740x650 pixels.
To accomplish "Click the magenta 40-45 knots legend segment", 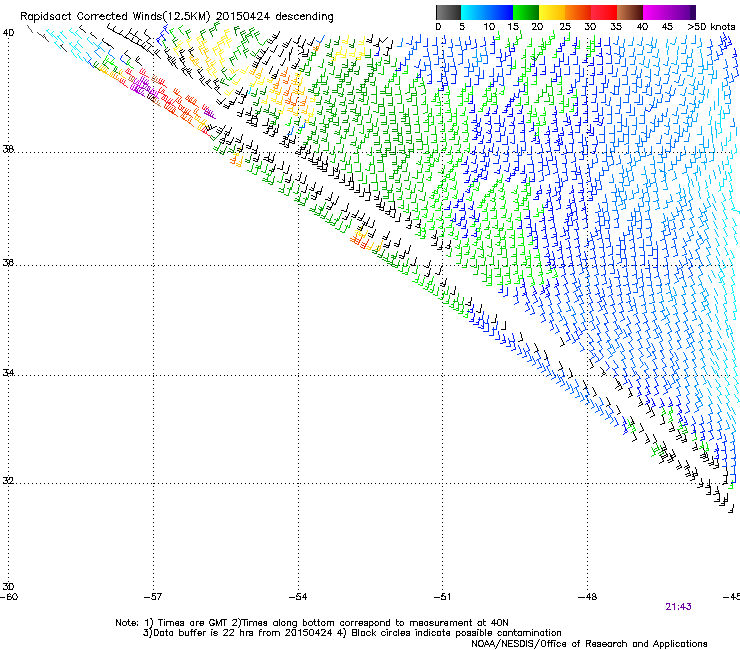I will [656, 12].
